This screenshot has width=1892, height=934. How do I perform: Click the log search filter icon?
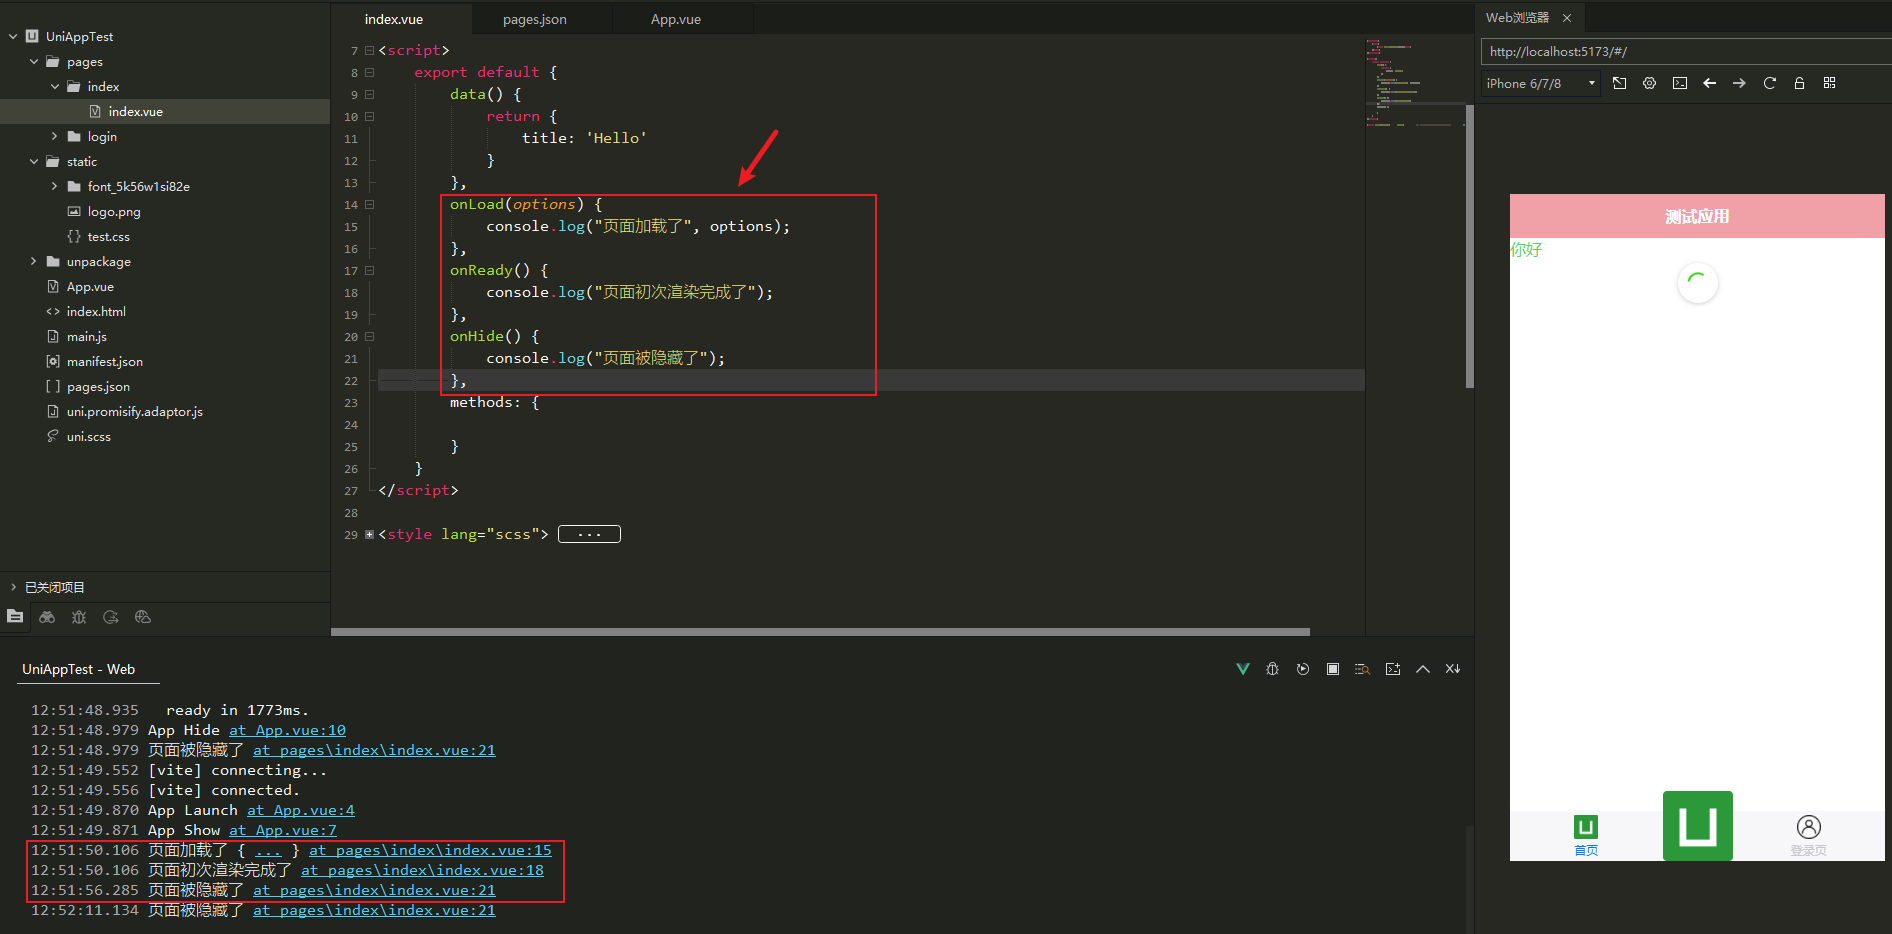click(x=1362, y=669)
